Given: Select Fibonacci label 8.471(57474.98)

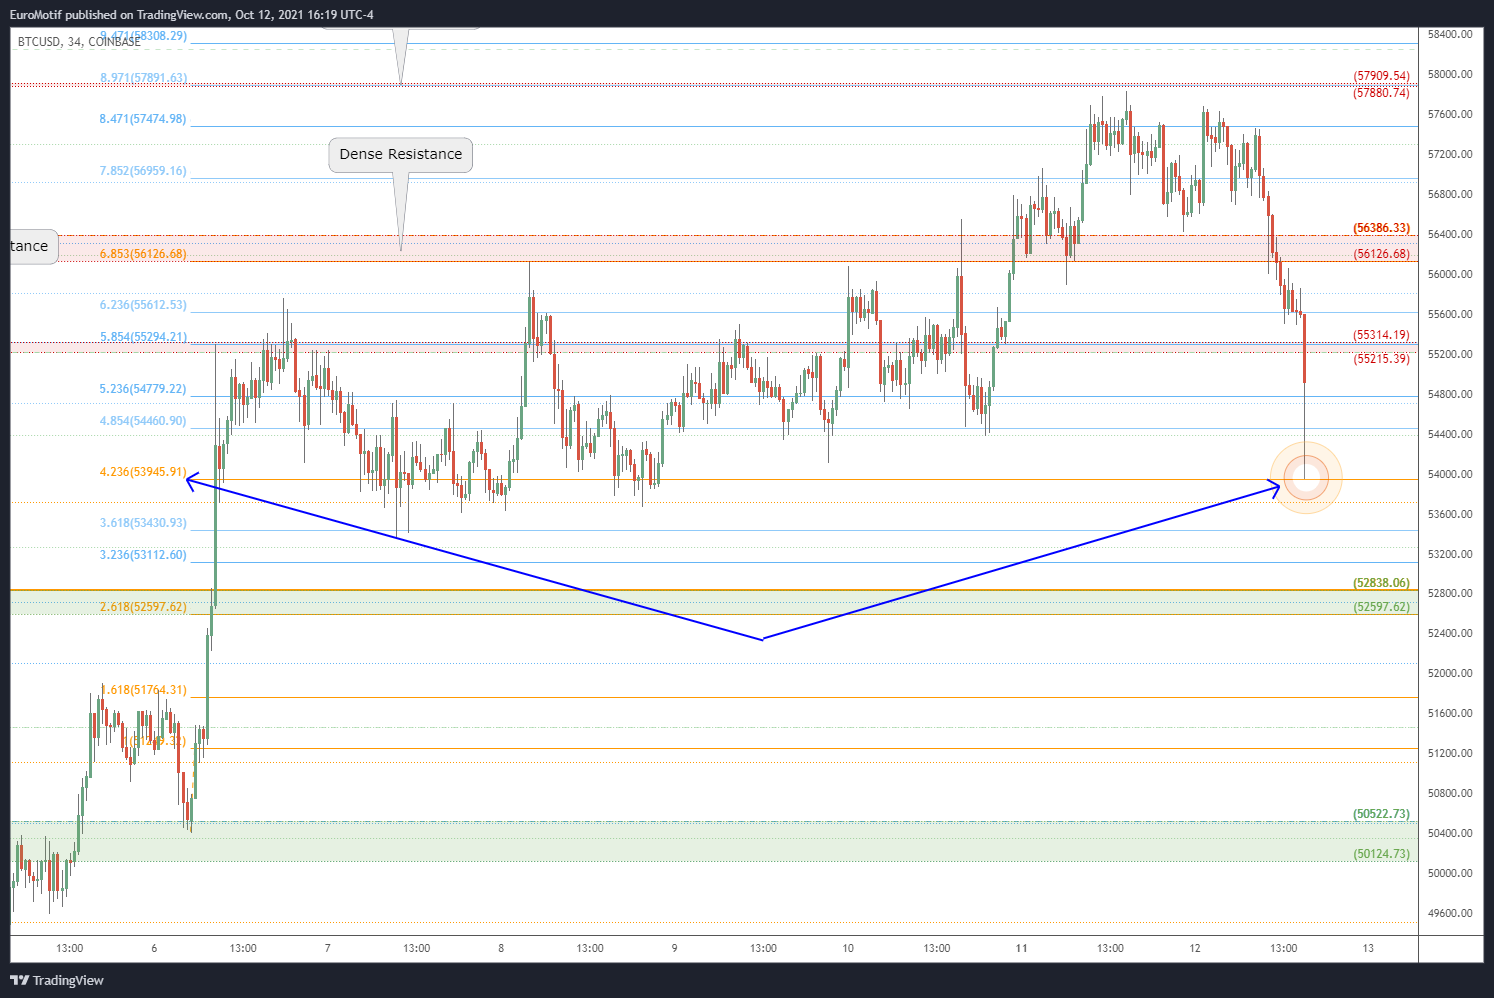Looking at the screenshot, I should pyautogui.click(x=143, y=119).
